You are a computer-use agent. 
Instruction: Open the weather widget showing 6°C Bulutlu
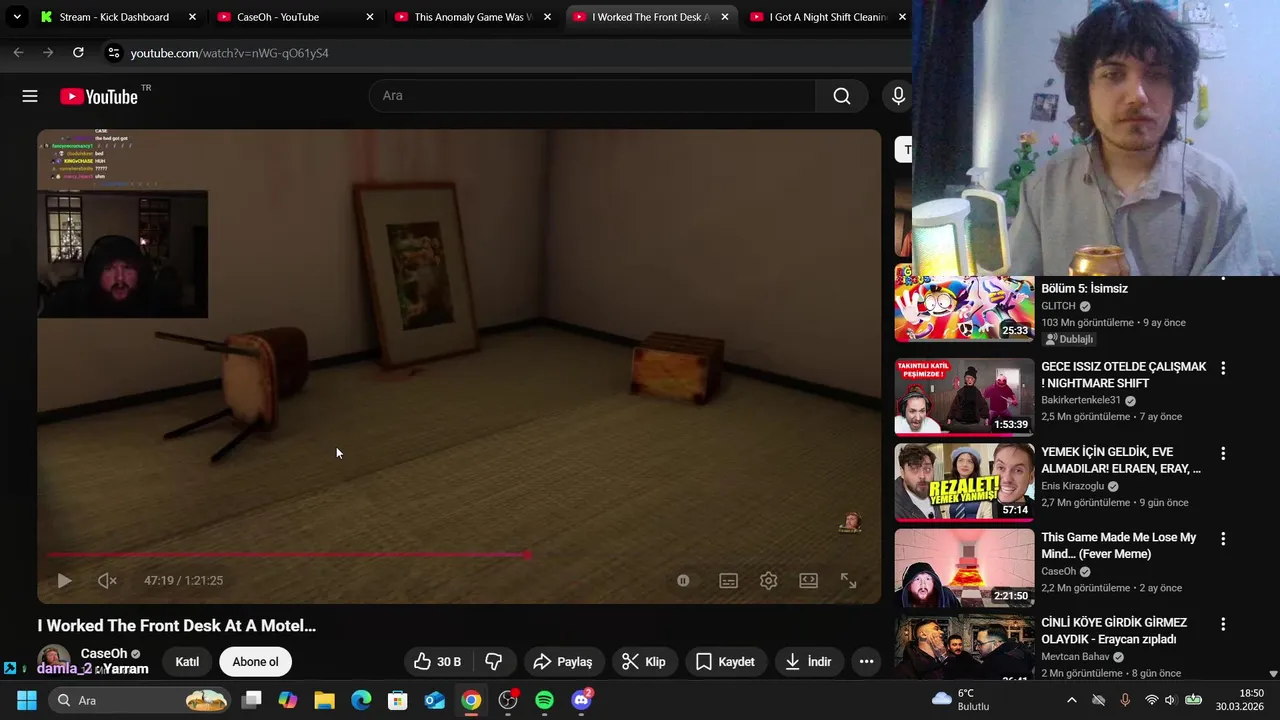(960, 700)
